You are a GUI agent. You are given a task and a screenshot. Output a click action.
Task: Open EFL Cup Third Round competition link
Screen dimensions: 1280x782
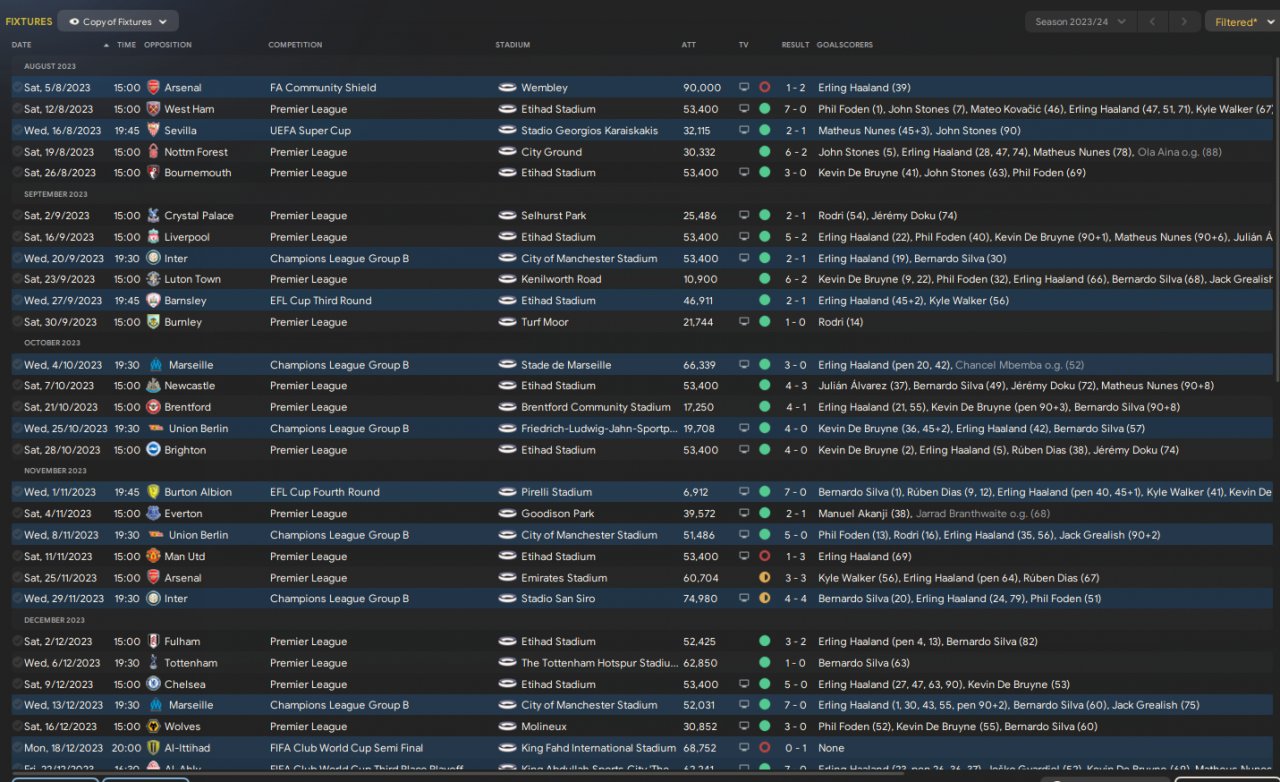[321, 301]
